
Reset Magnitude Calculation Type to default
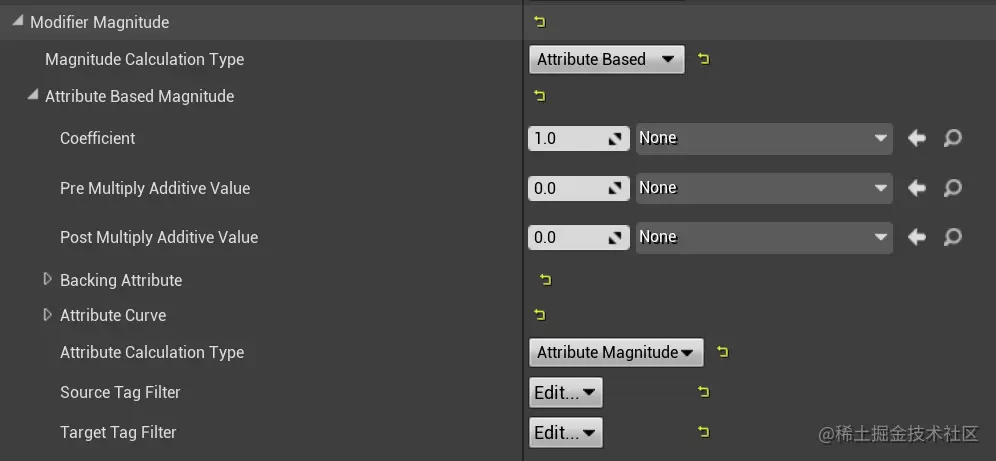[x=704, y=60]
